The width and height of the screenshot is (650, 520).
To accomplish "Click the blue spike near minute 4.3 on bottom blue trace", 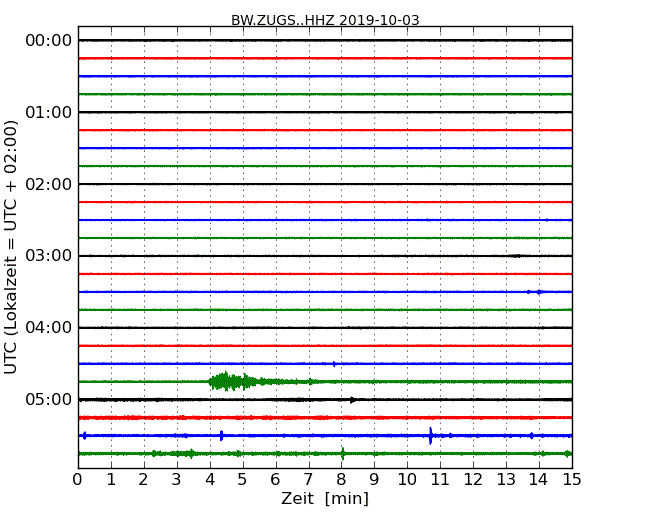I will (221, 435).
